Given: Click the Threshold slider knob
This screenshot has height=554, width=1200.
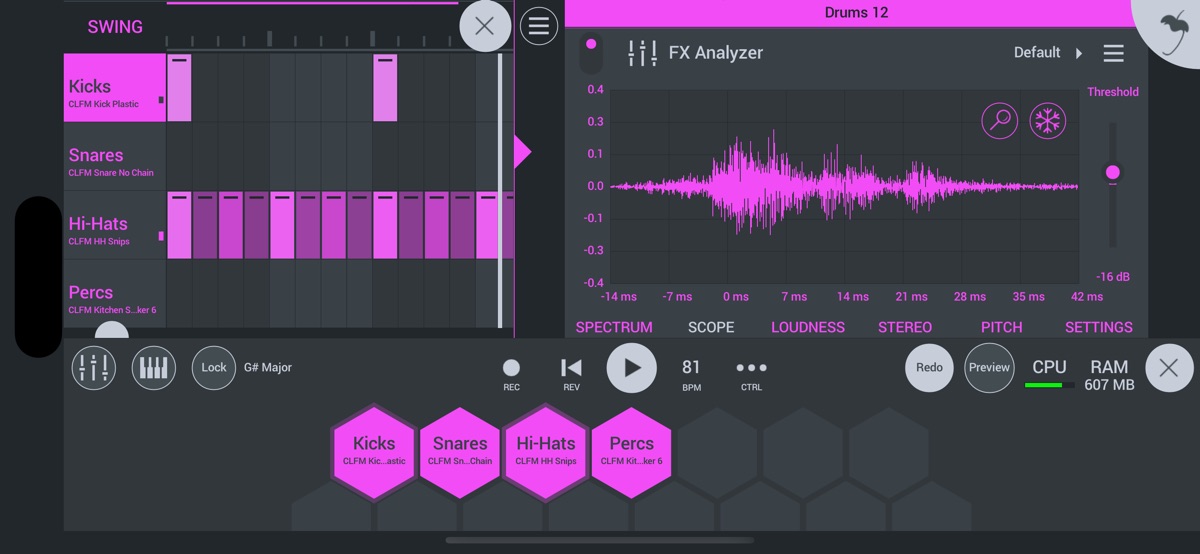Looking at the screenshot, I should [x=1112, y=173].
